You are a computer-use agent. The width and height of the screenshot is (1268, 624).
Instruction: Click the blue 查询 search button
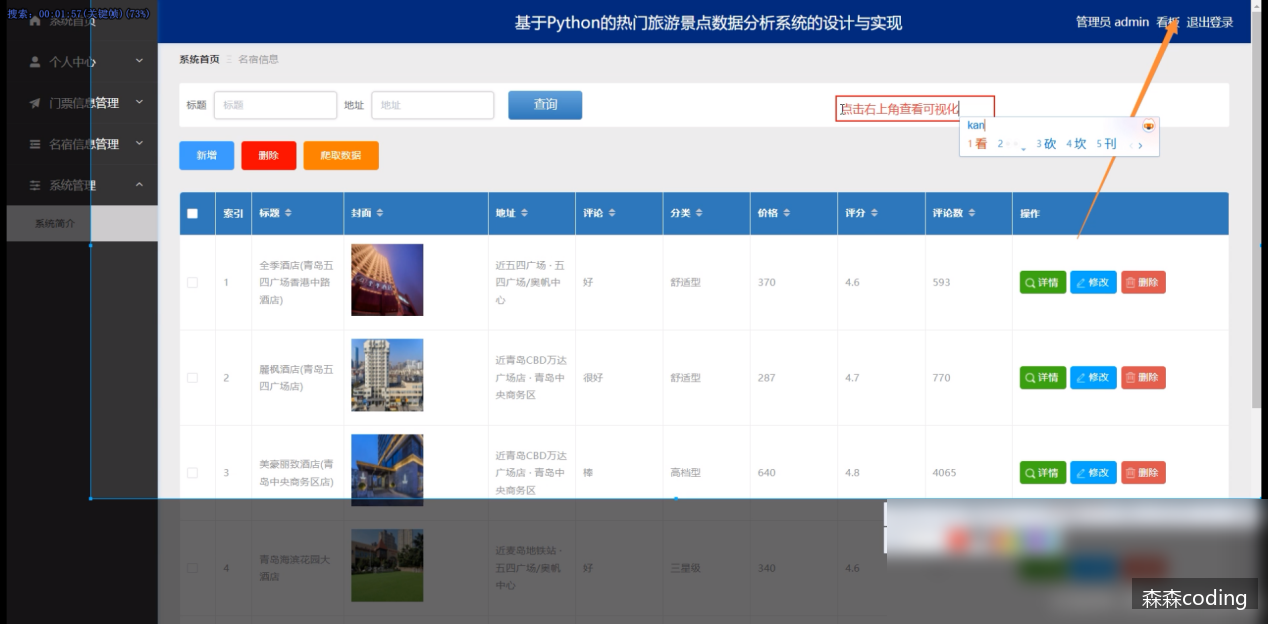[x=545, y=104]
